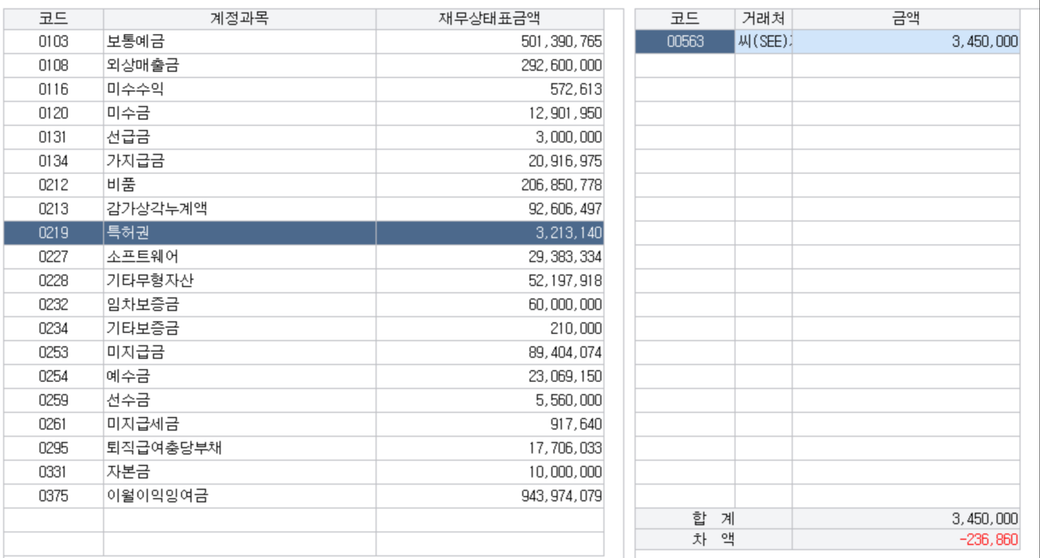
Task: Select the 이월이익잉여금 account name cell
Action: 157,496
